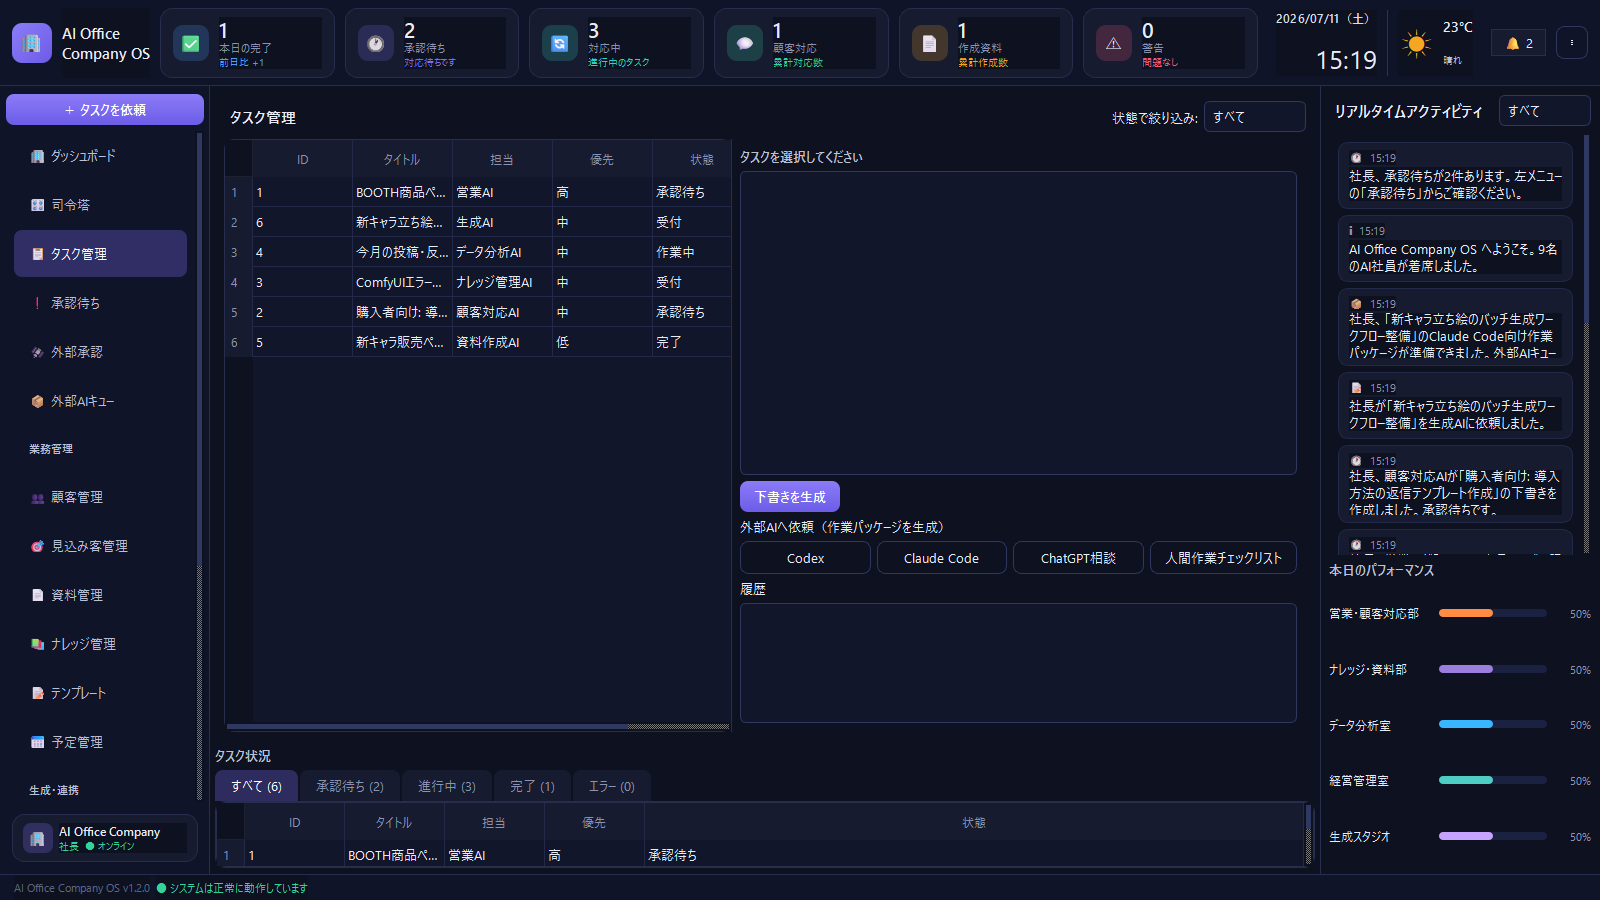The width and height of the screenshot is (1600, 900).
Task: Click the 営業・顧客対応部 orange progress bar
Action: coord(1493,613)
